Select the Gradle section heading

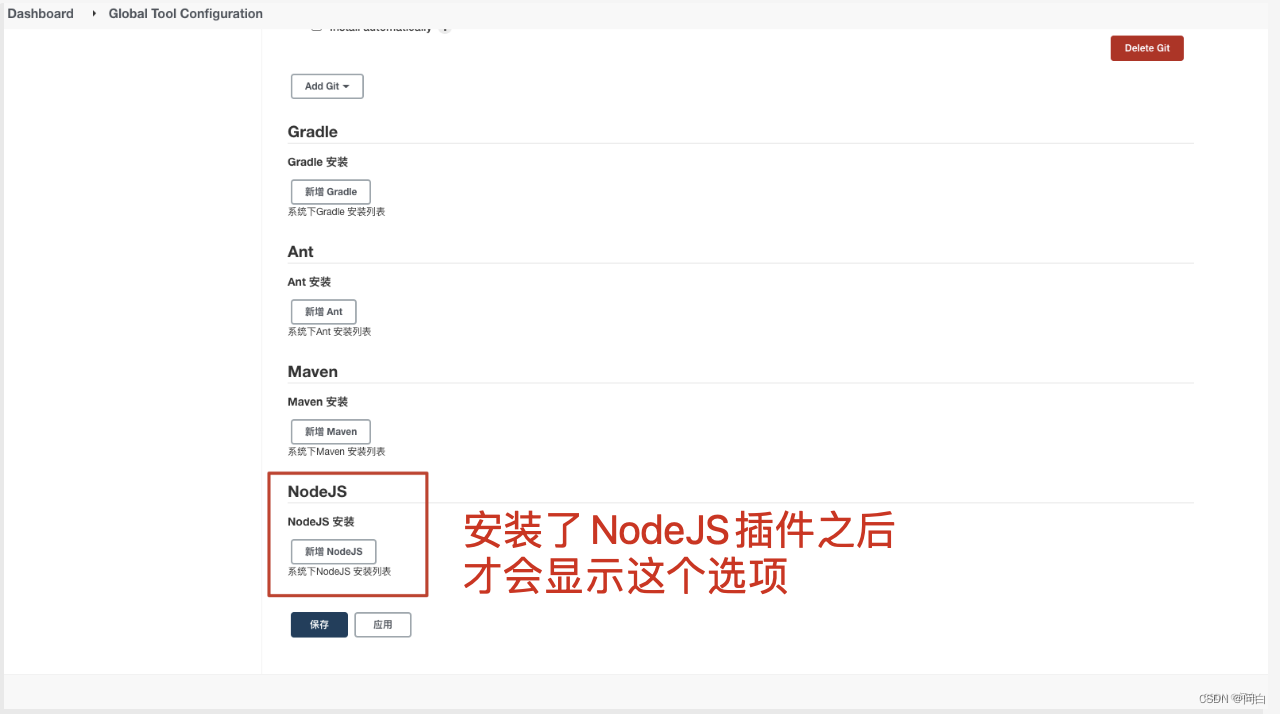(x=312, y=131)
